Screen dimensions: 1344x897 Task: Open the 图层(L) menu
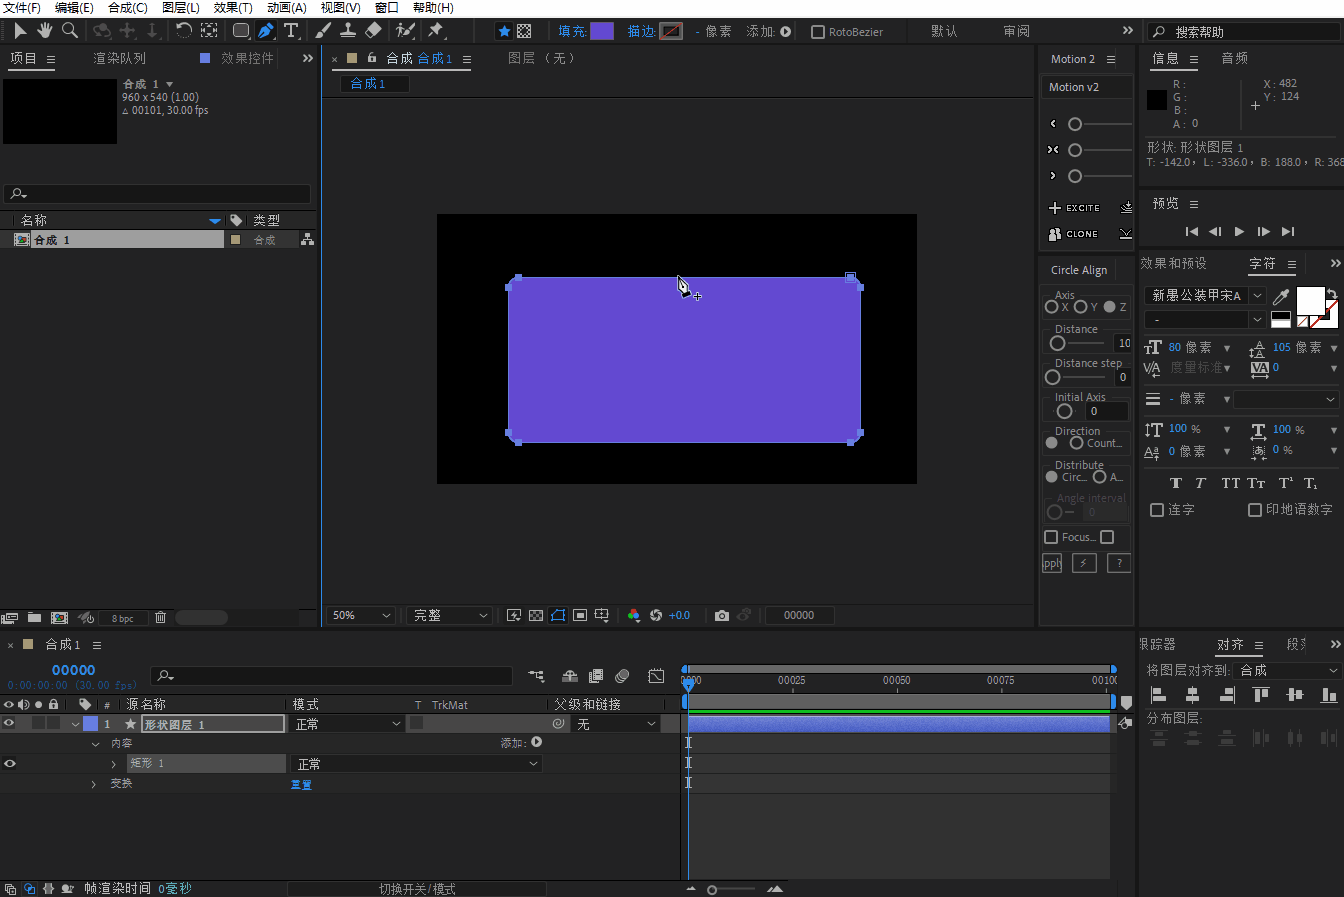tap(181, 8)
